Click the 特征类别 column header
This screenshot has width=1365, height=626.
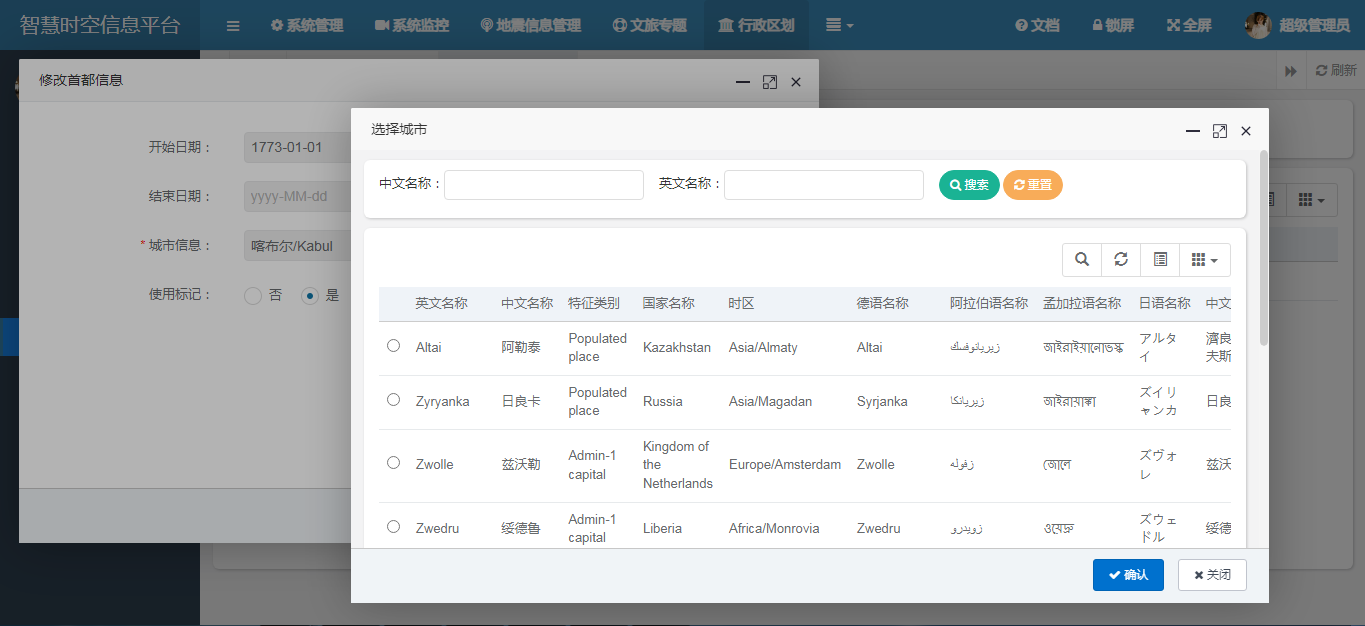[594, 303]
